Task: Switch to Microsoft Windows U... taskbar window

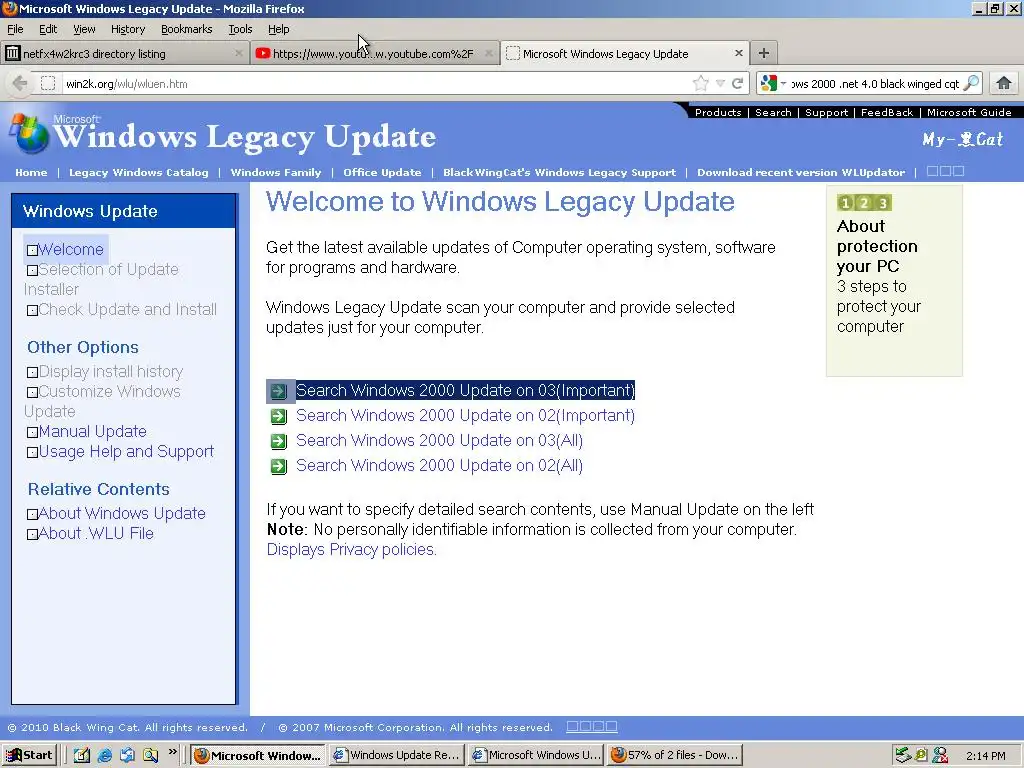Action: click(x=536, y=755)
